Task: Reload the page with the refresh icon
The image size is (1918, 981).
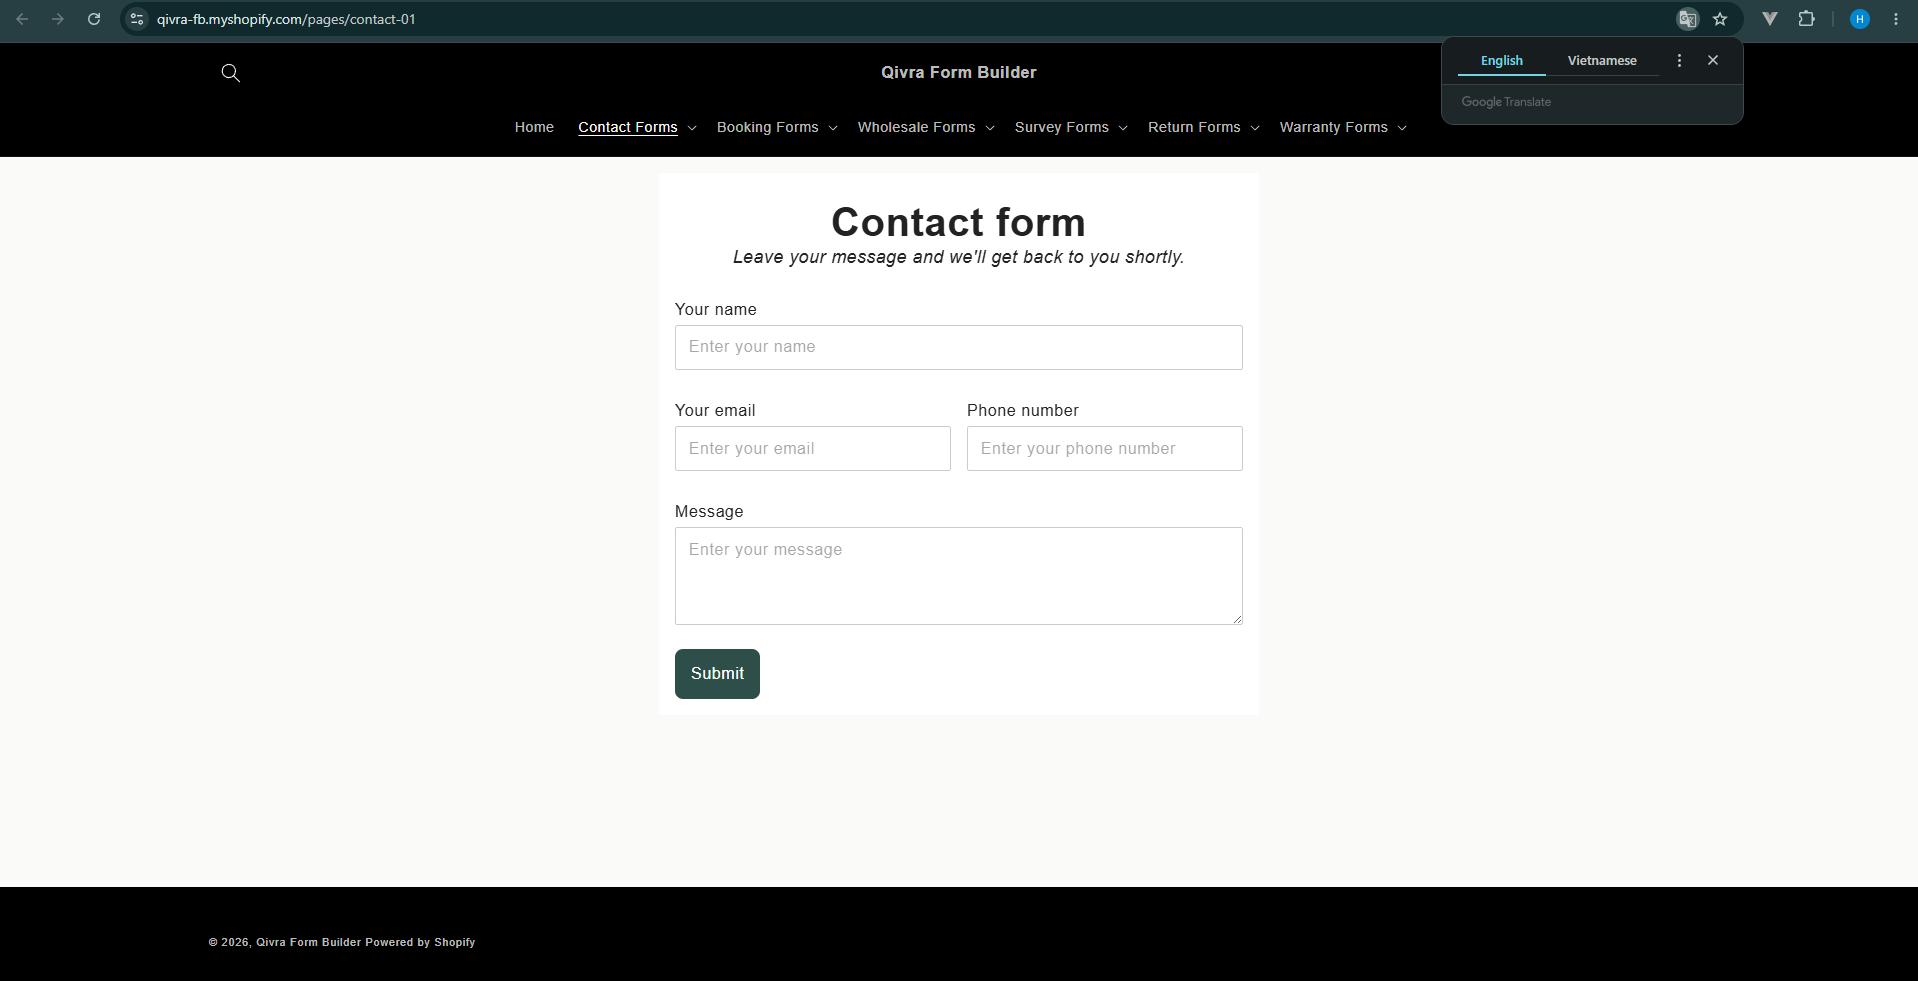Action: pyautogui.click(x=94, y=19)
